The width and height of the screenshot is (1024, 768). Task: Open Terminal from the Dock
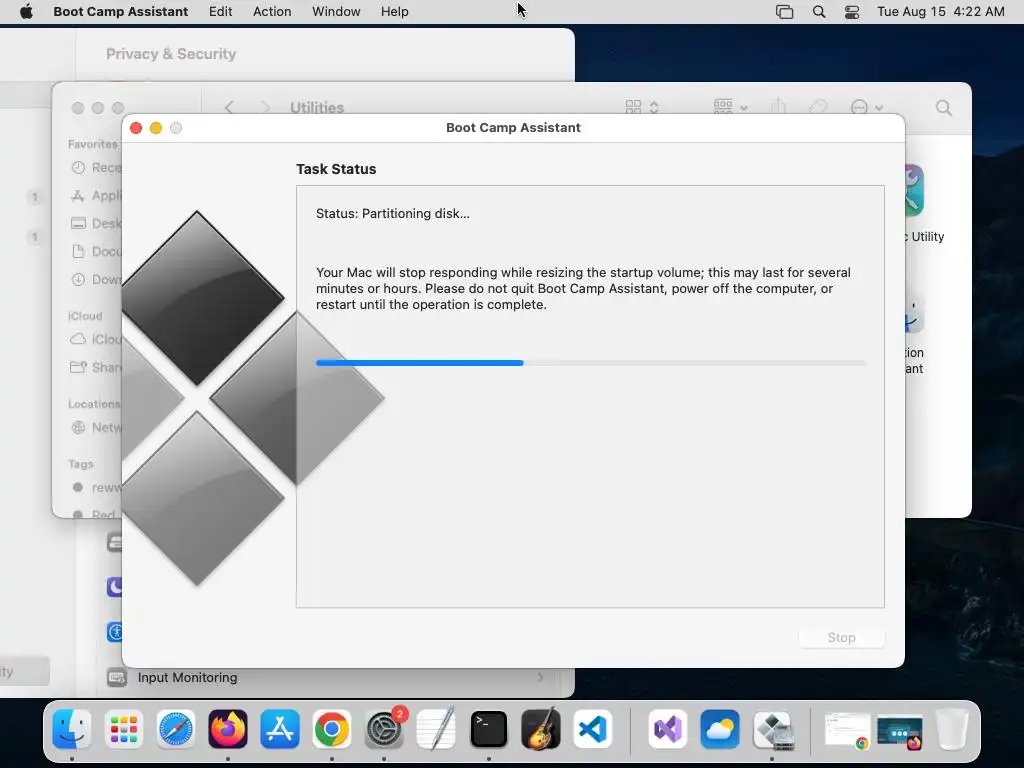point(488,729)
